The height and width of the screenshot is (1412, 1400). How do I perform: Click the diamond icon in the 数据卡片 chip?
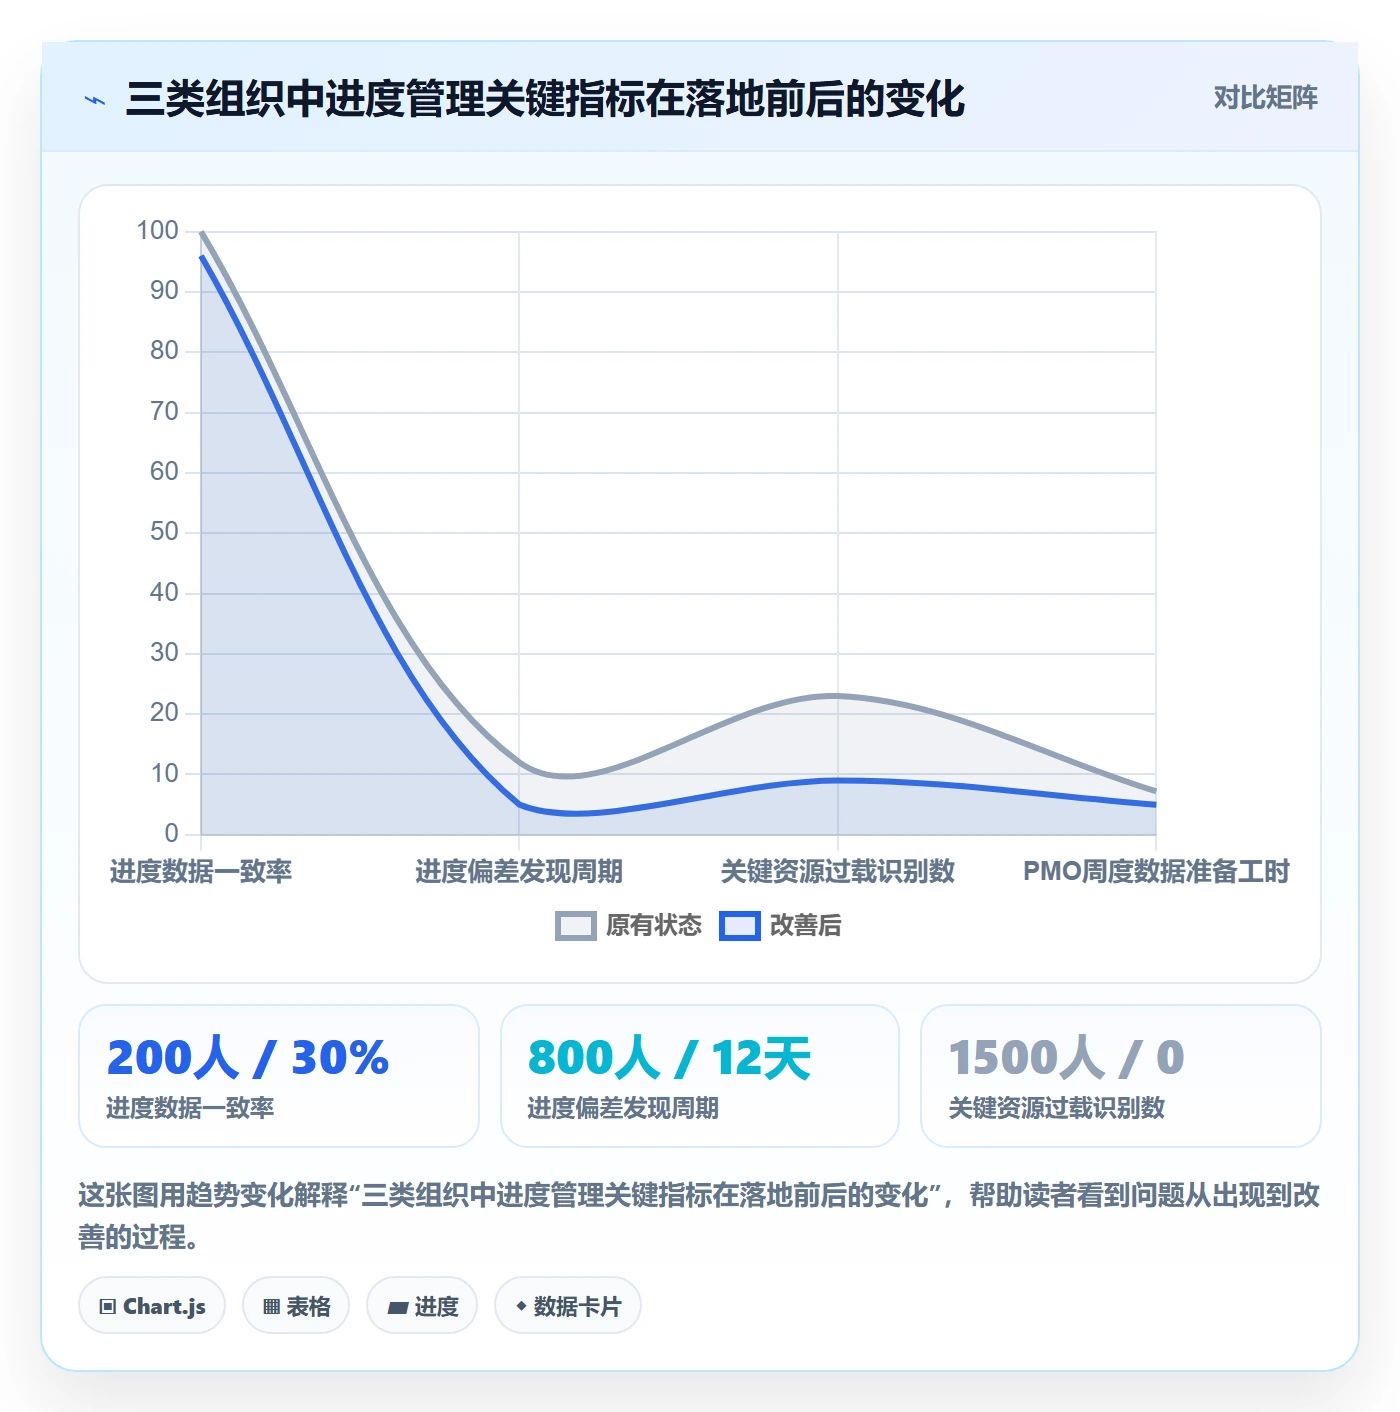click(x=521, y=1306)
